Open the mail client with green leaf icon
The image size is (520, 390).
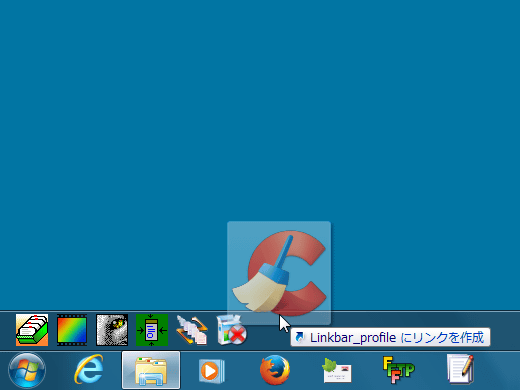coord(337,371)
